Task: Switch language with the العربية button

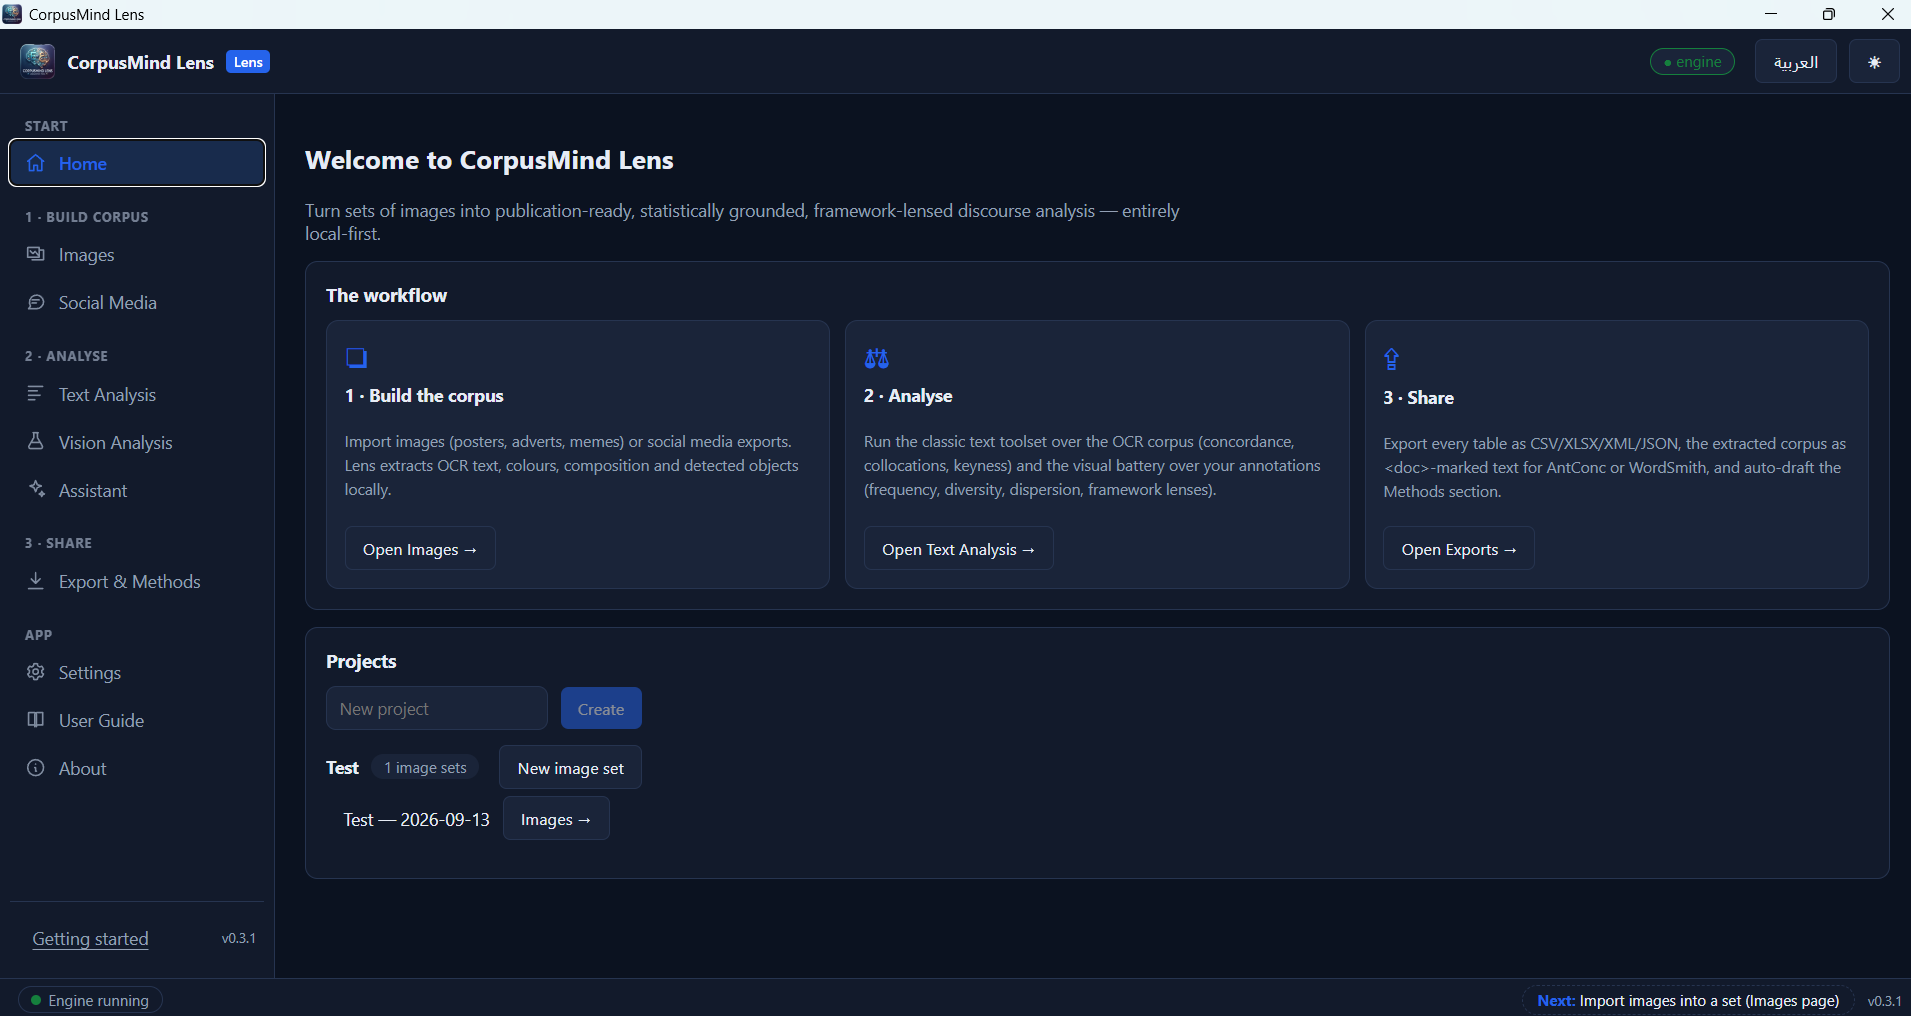Action: [x=1795, y=62]
